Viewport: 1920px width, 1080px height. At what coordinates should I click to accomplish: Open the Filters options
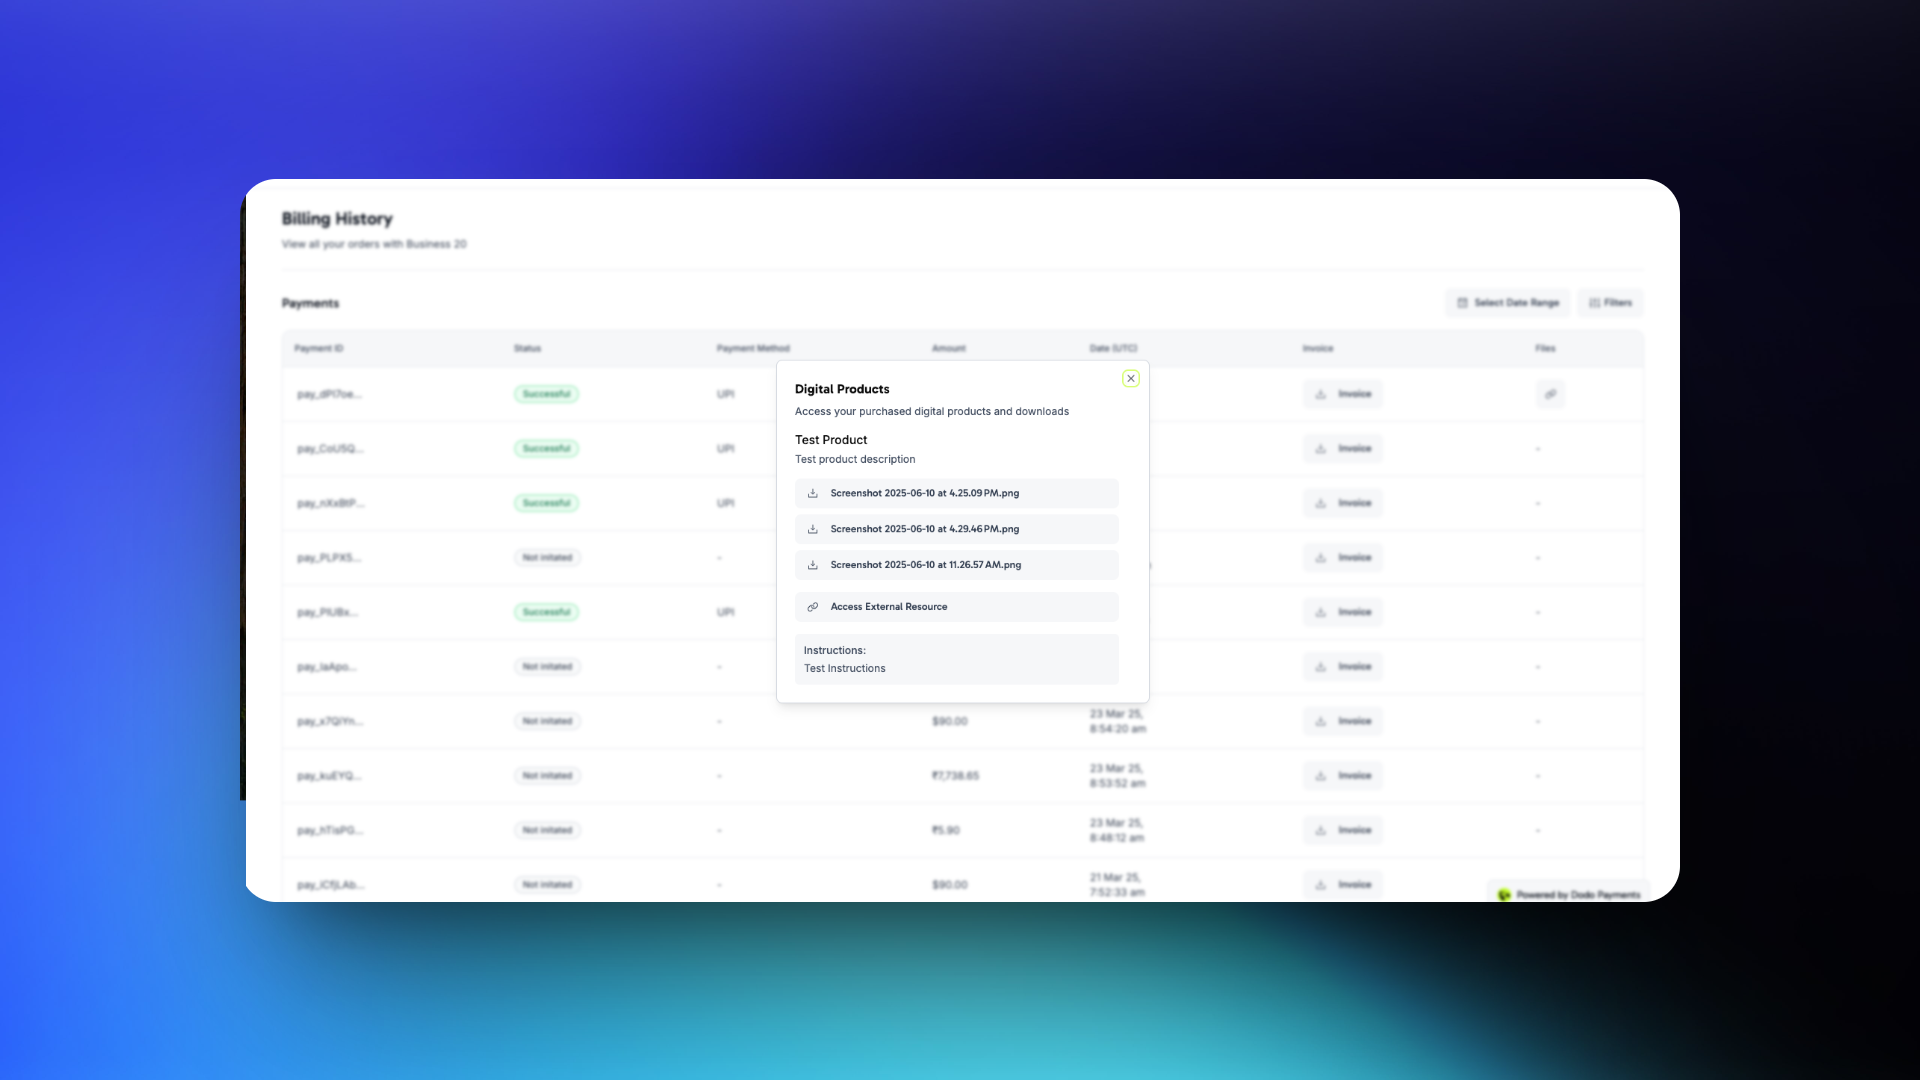pos(1610,303)
